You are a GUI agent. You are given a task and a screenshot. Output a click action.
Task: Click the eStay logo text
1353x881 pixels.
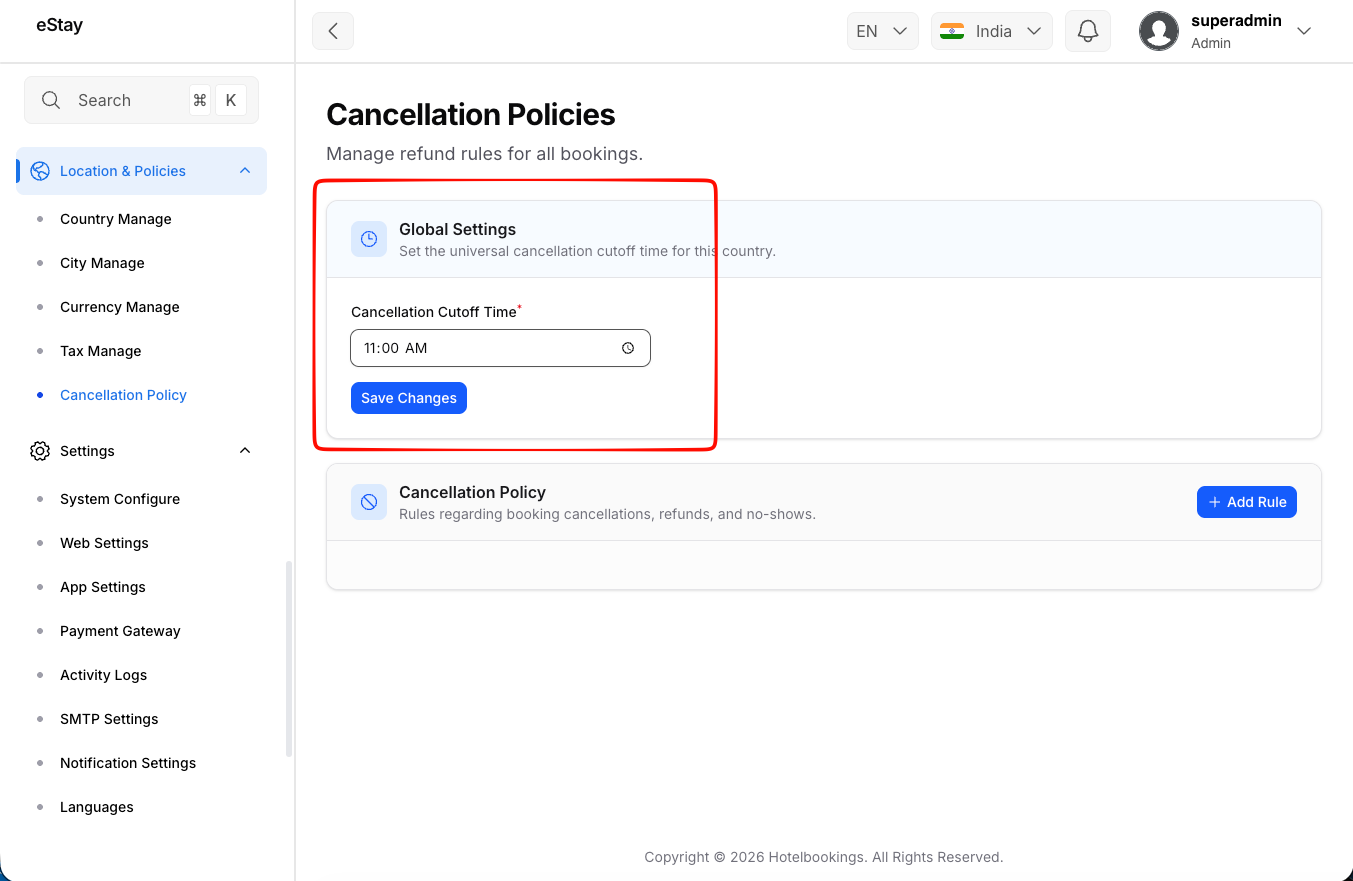click(59, 26)
